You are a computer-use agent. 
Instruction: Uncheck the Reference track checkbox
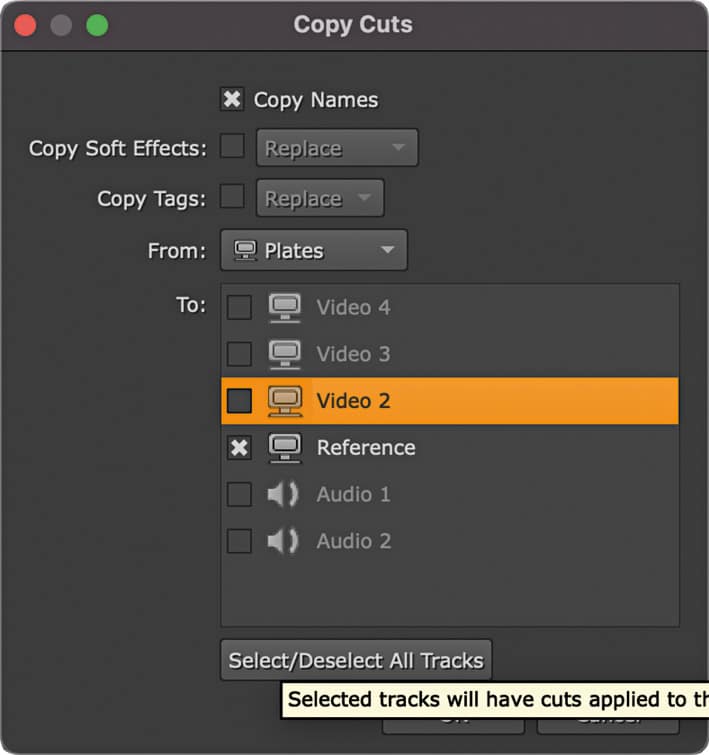pos(239,448)
